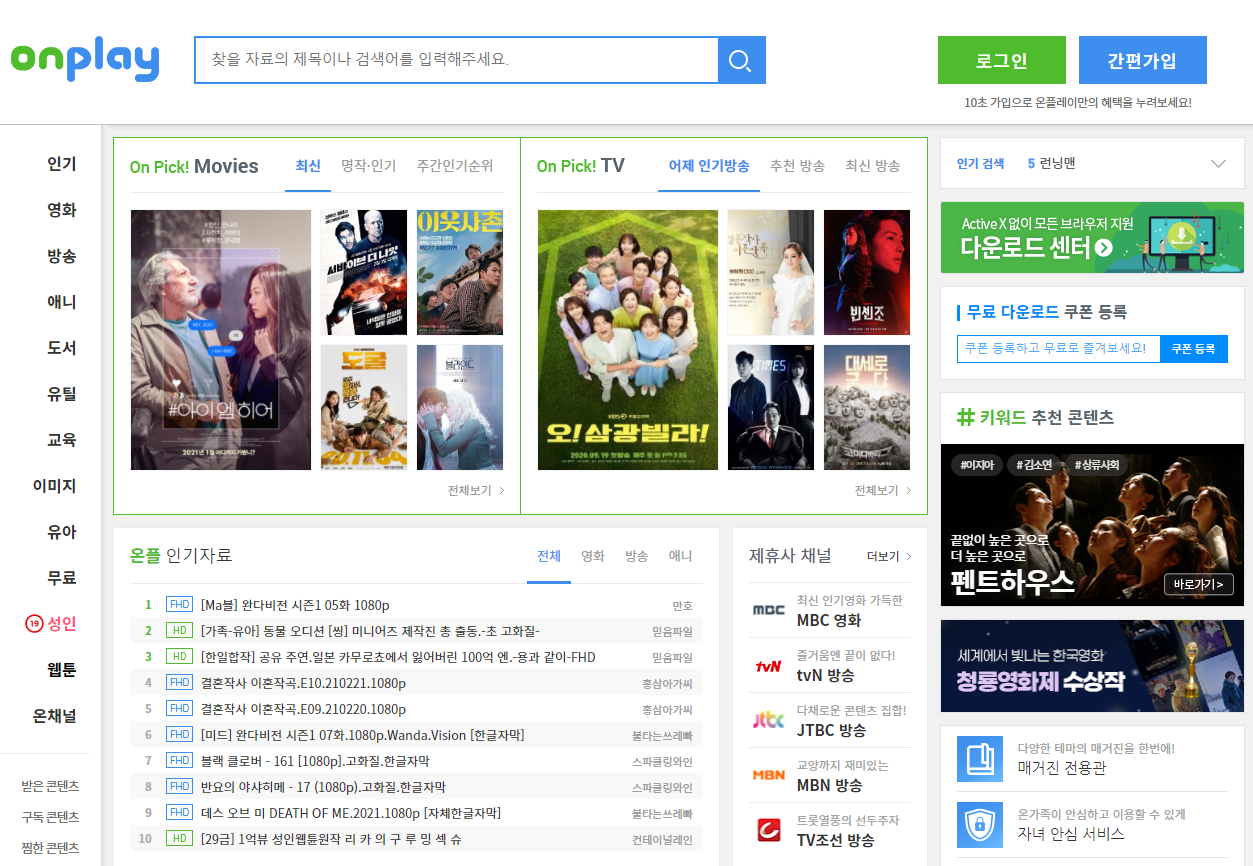This screenshot has height=866, width=1253.
Task: Open the TV조선 방송 channel logo
Action: point(769,830)
